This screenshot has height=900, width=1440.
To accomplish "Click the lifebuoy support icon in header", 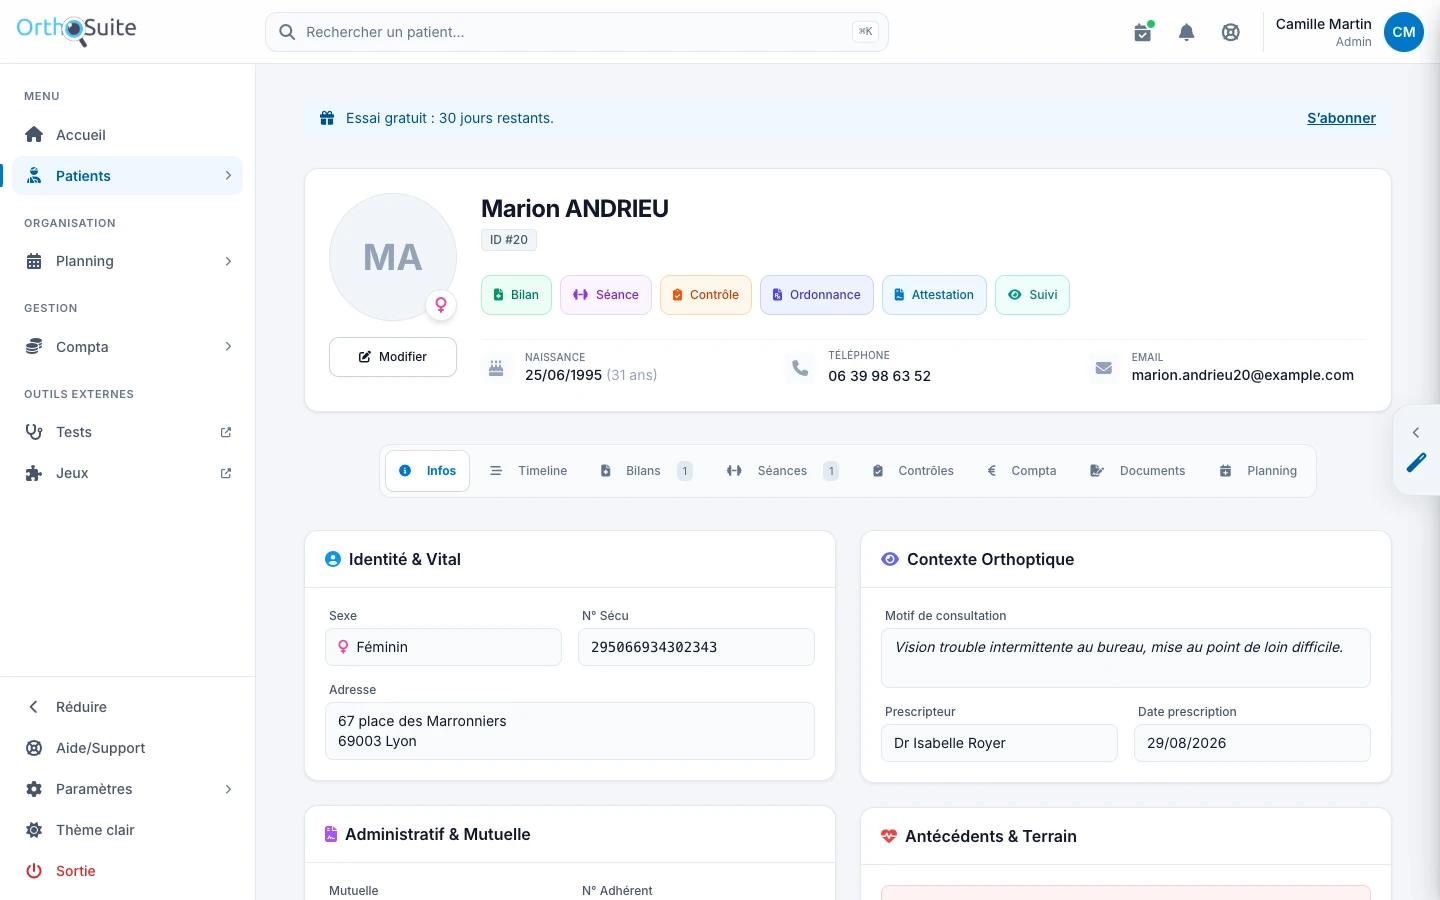I will pyautogui.click(x=1231, y=32).
